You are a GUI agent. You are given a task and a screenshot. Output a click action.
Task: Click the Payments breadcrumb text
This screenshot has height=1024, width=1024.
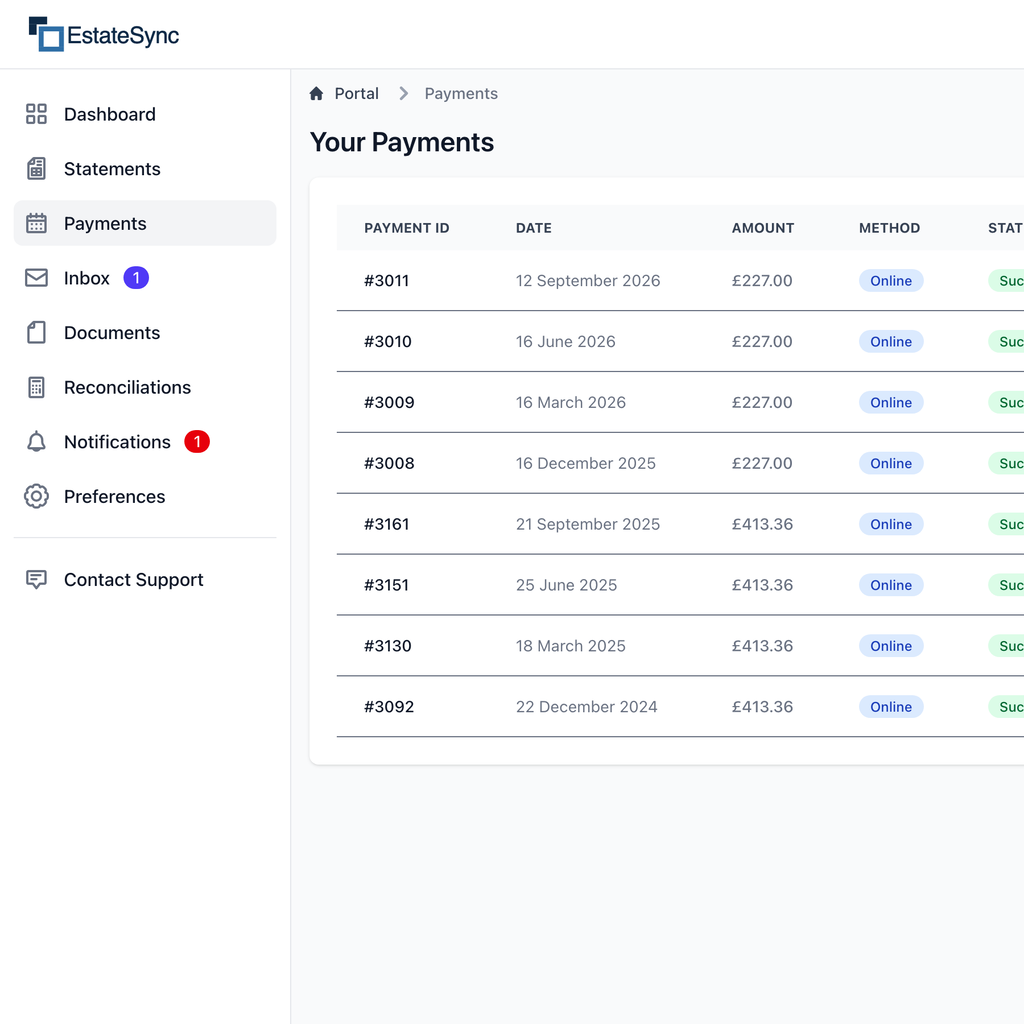click(461, 93)
